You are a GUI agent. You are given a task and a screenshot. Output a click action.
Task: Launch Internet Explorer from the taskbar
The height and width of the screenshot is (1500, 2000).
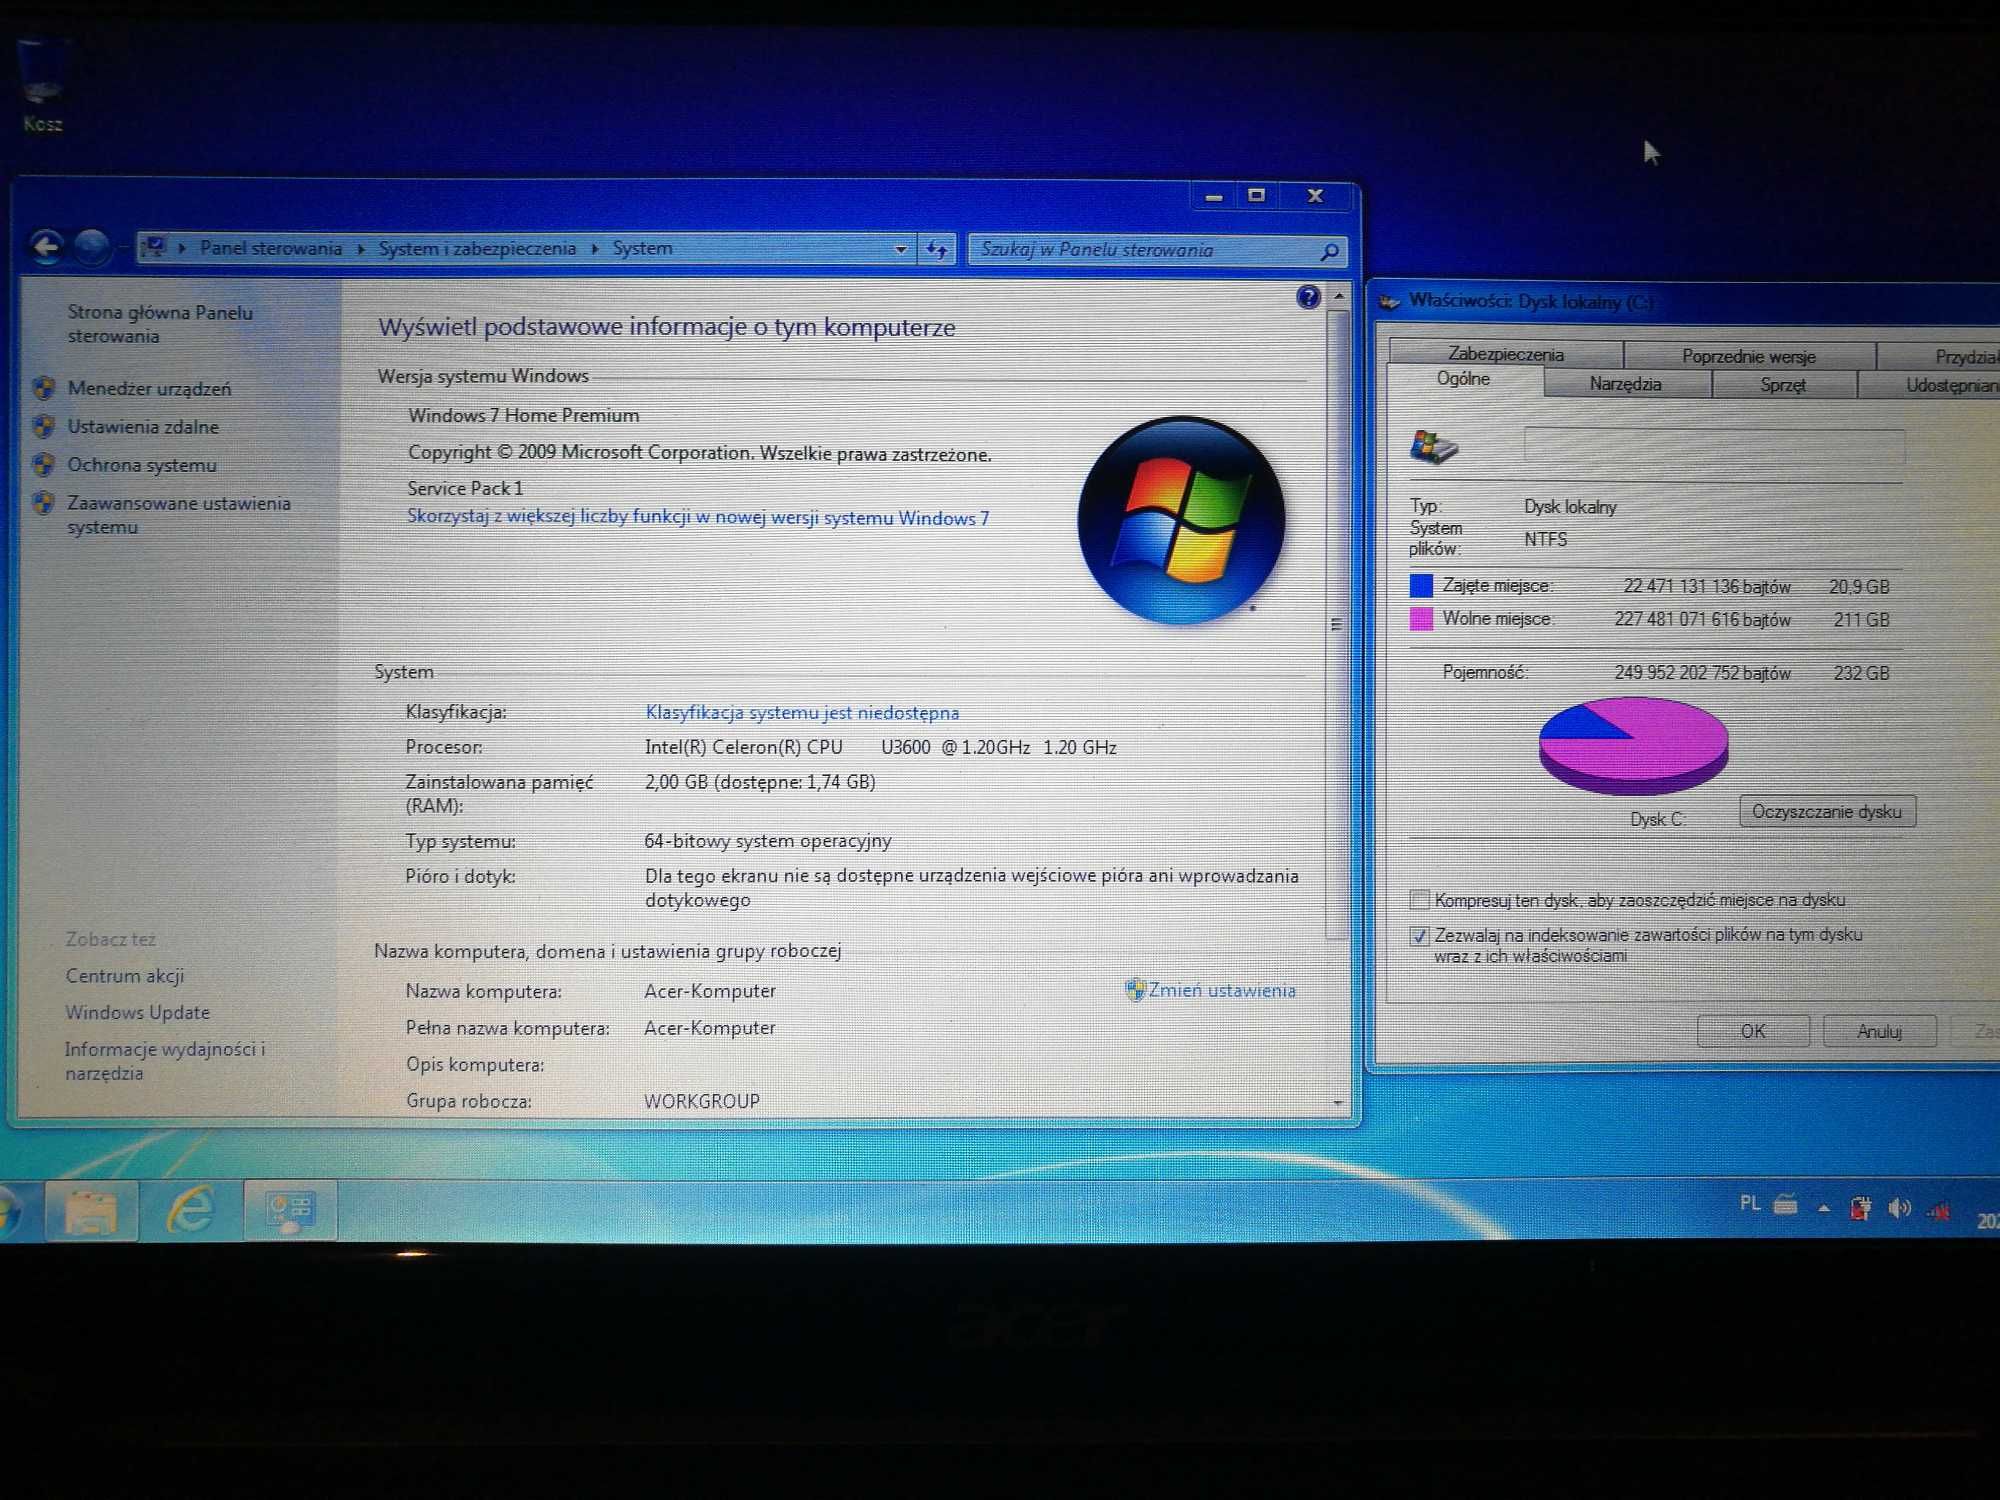click(190, 1210)
